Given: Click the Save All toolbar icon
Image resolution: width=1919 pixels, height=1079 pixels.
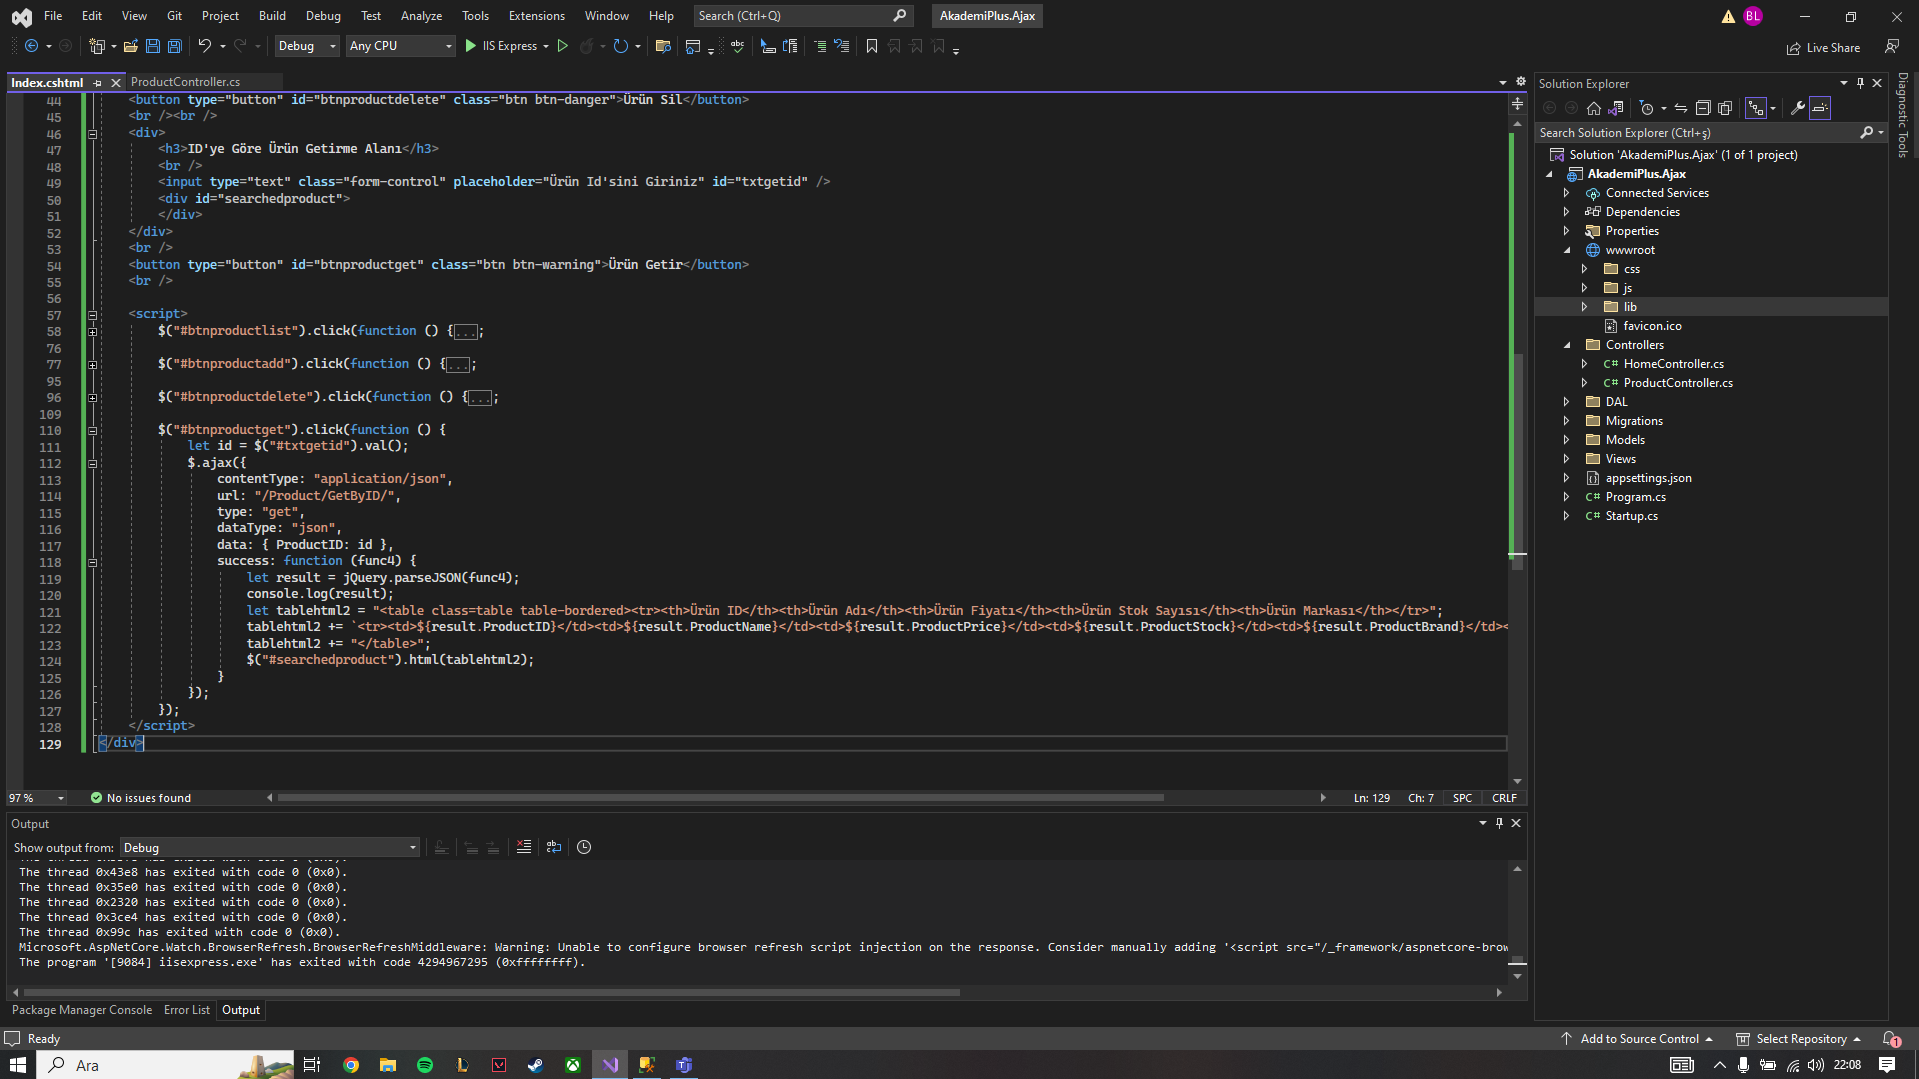Looking at the screenshot, I should (x=174, y=46).
